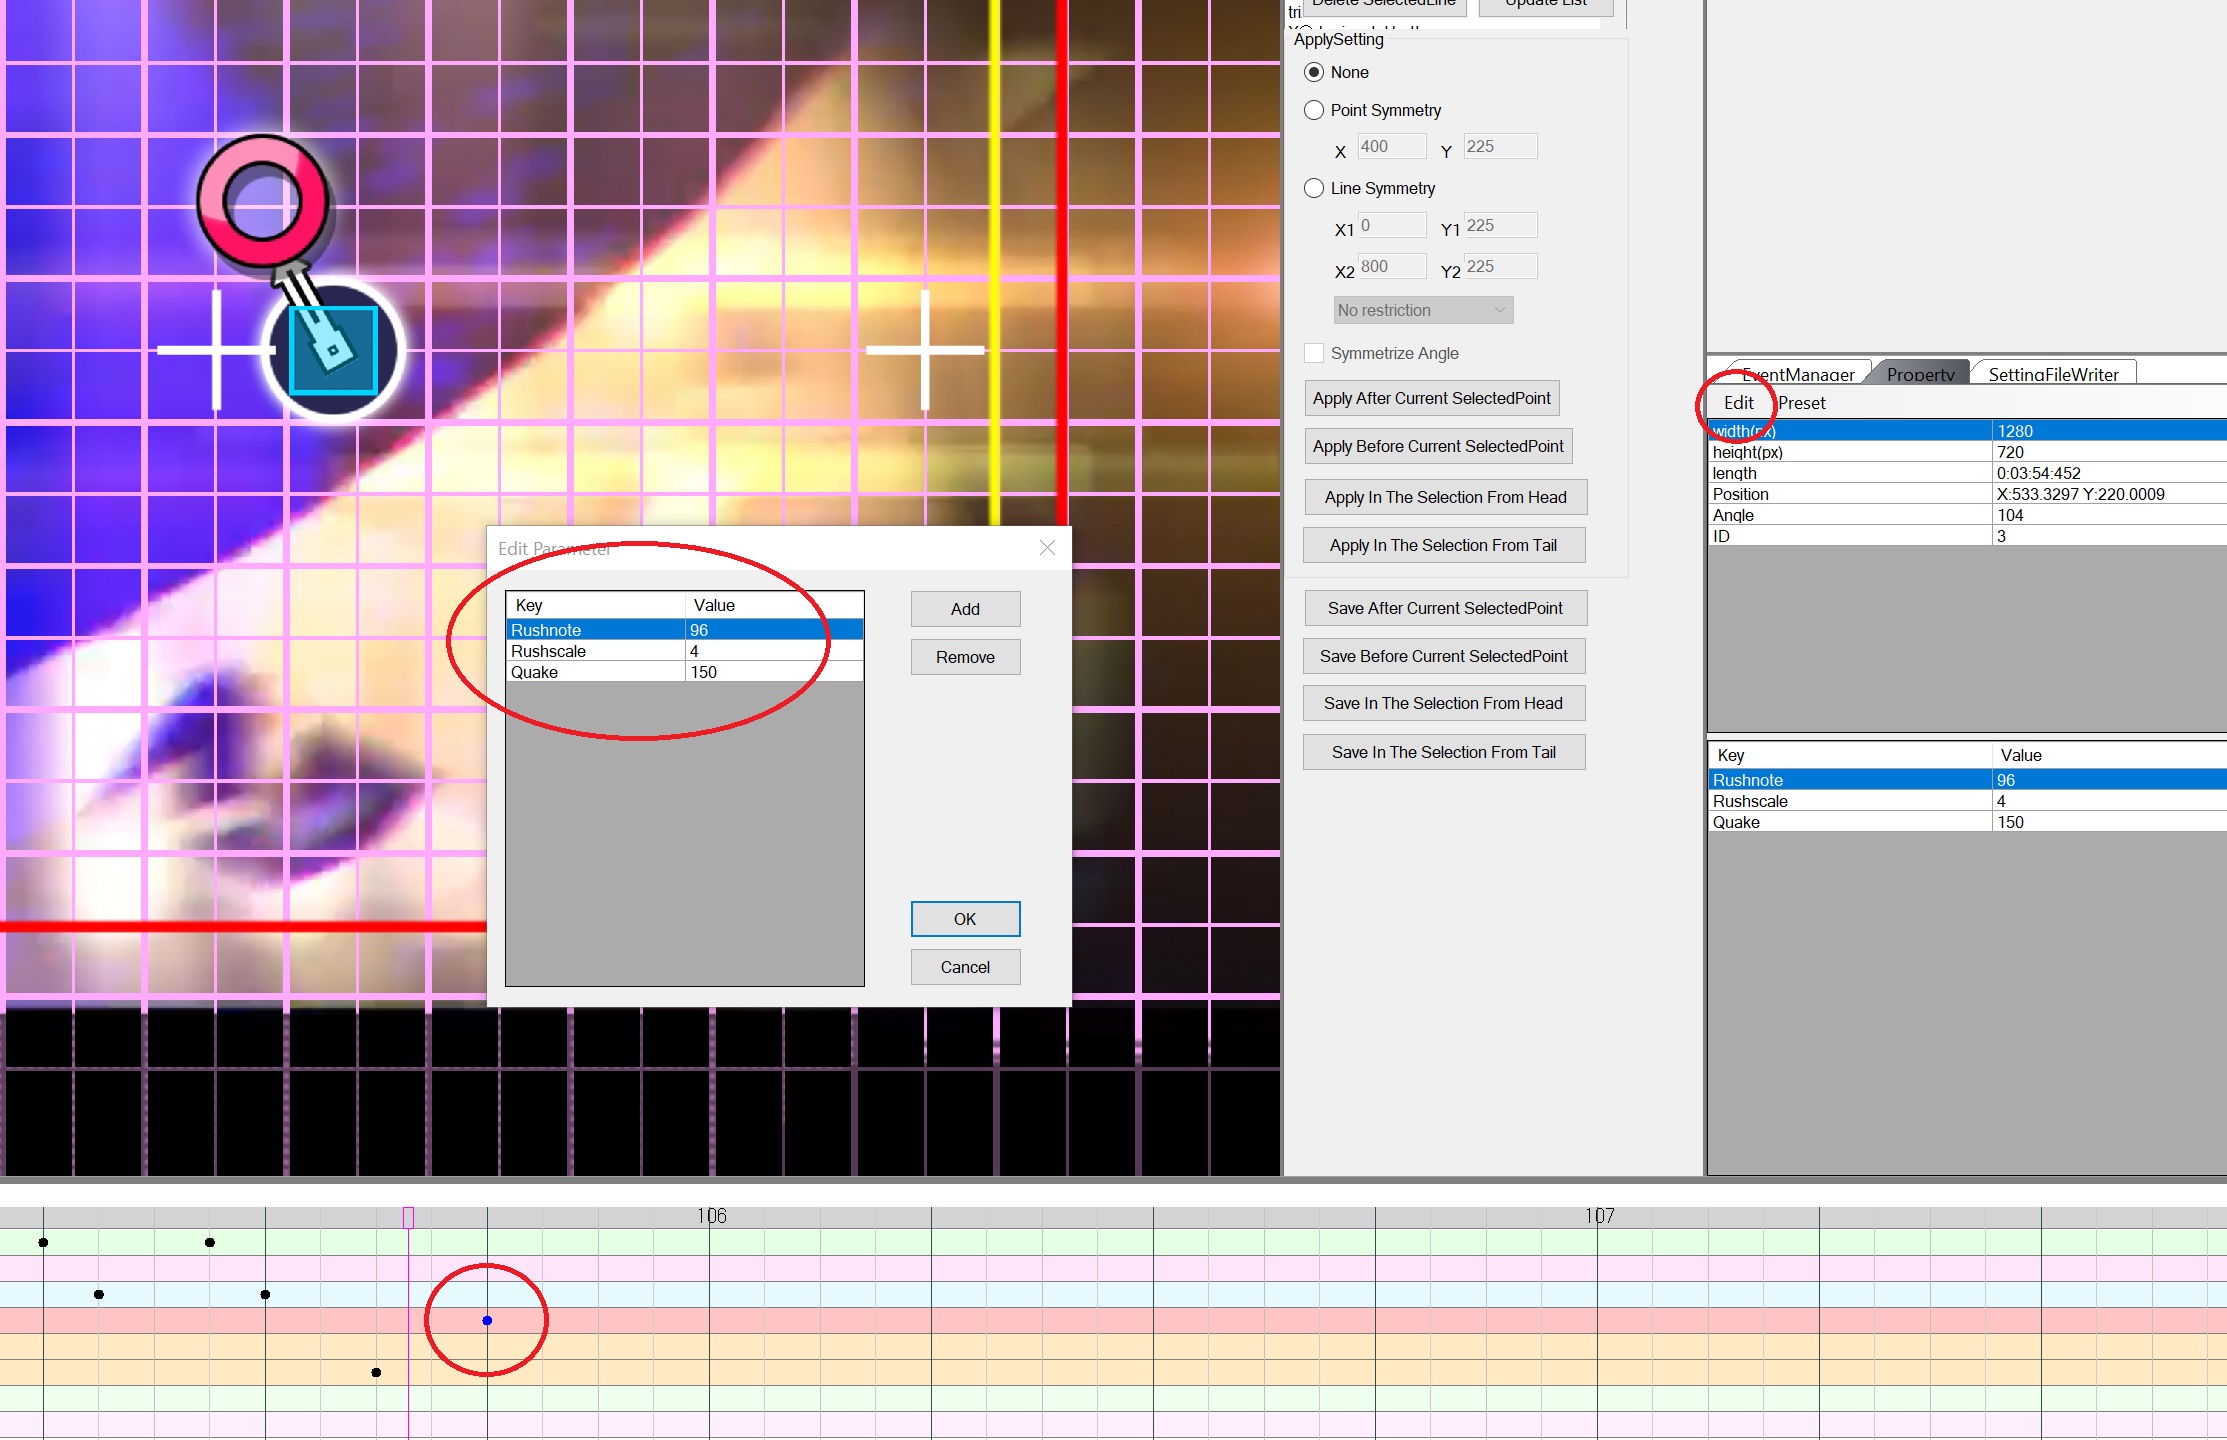Click Apply After Current SelectedPoint button
Viewport: 2227px width, 1440px height.
tap(1431, 398)
